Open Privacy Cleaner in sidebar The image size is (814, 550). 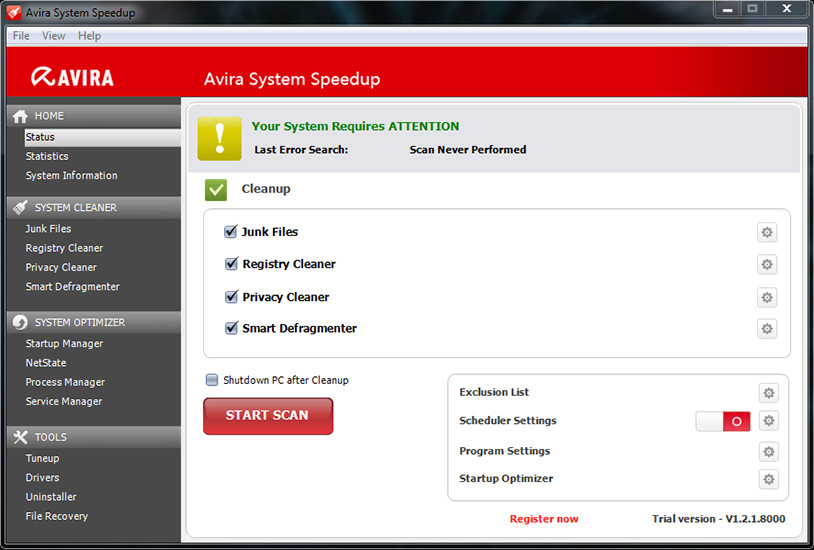61,267
